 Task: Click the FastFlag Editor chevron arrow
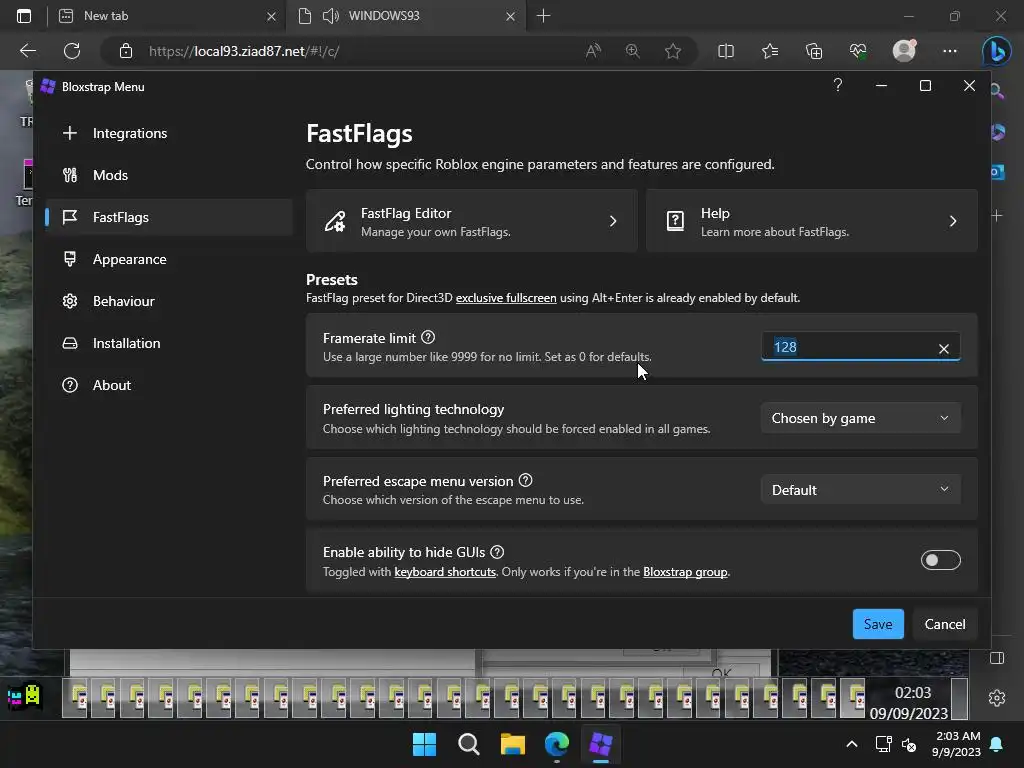[x=613, y=221]
